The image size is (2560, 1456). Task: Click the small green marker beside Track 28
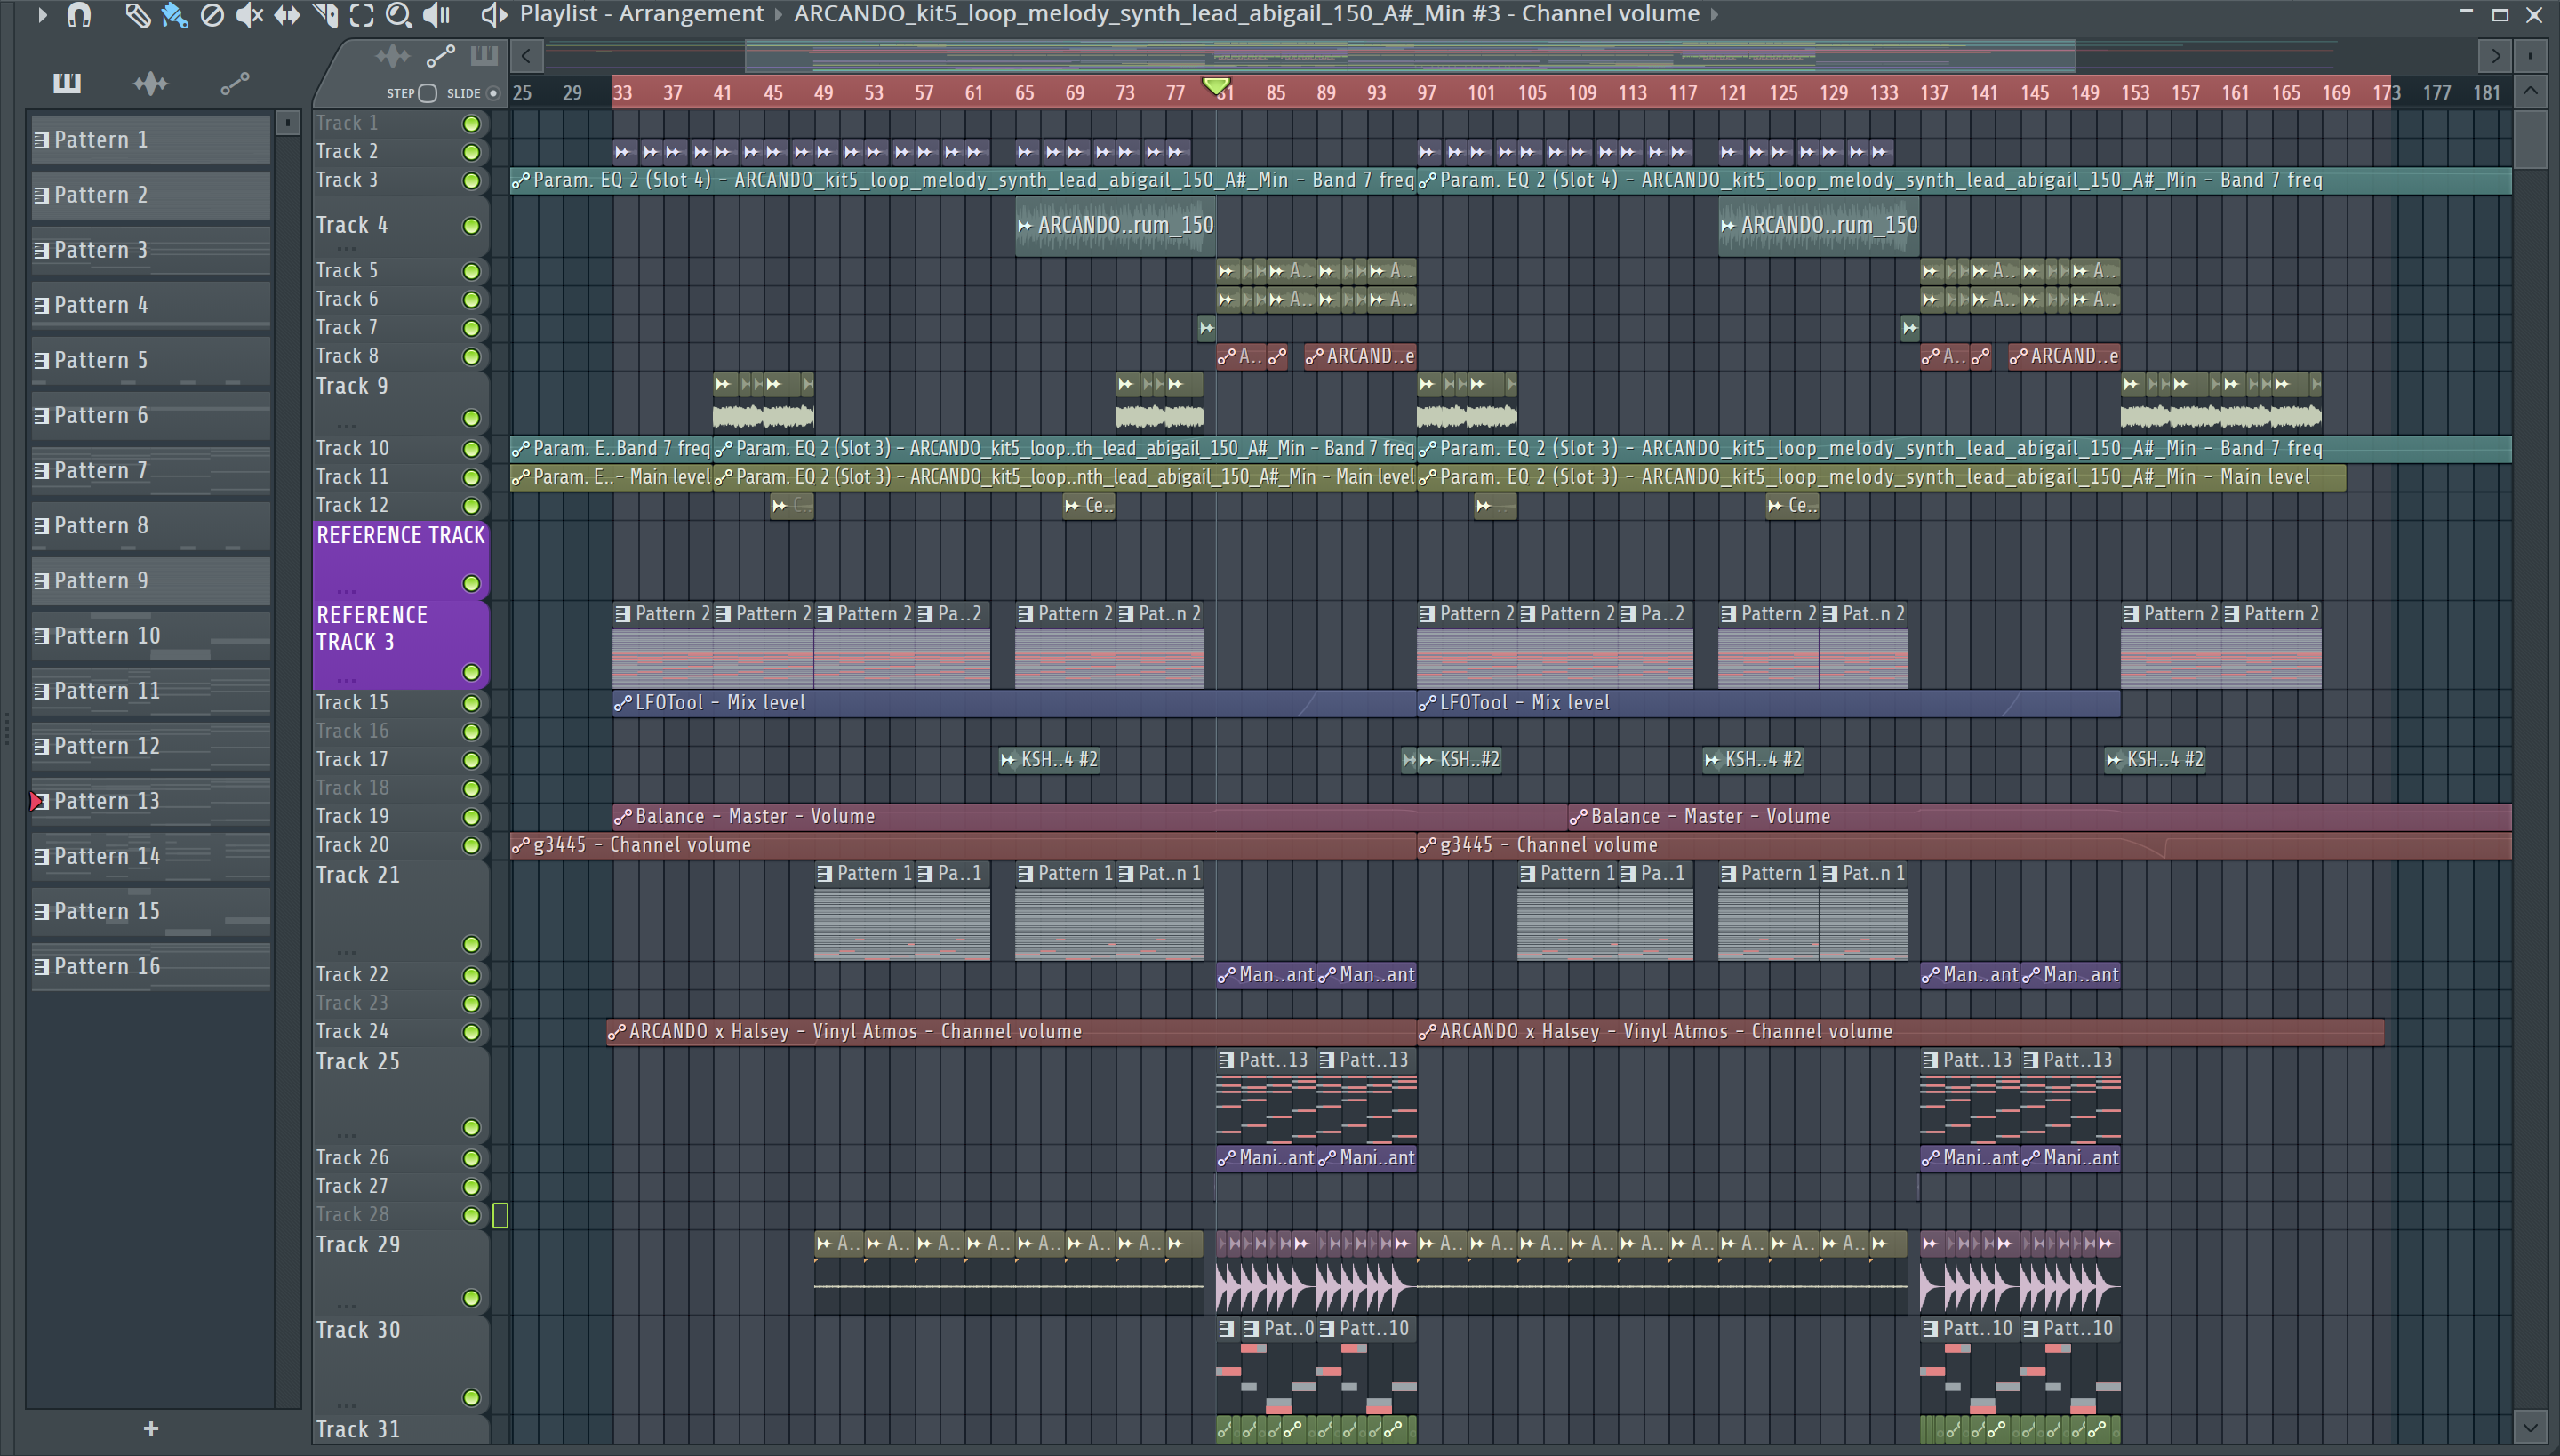[x=500, y=1216]
